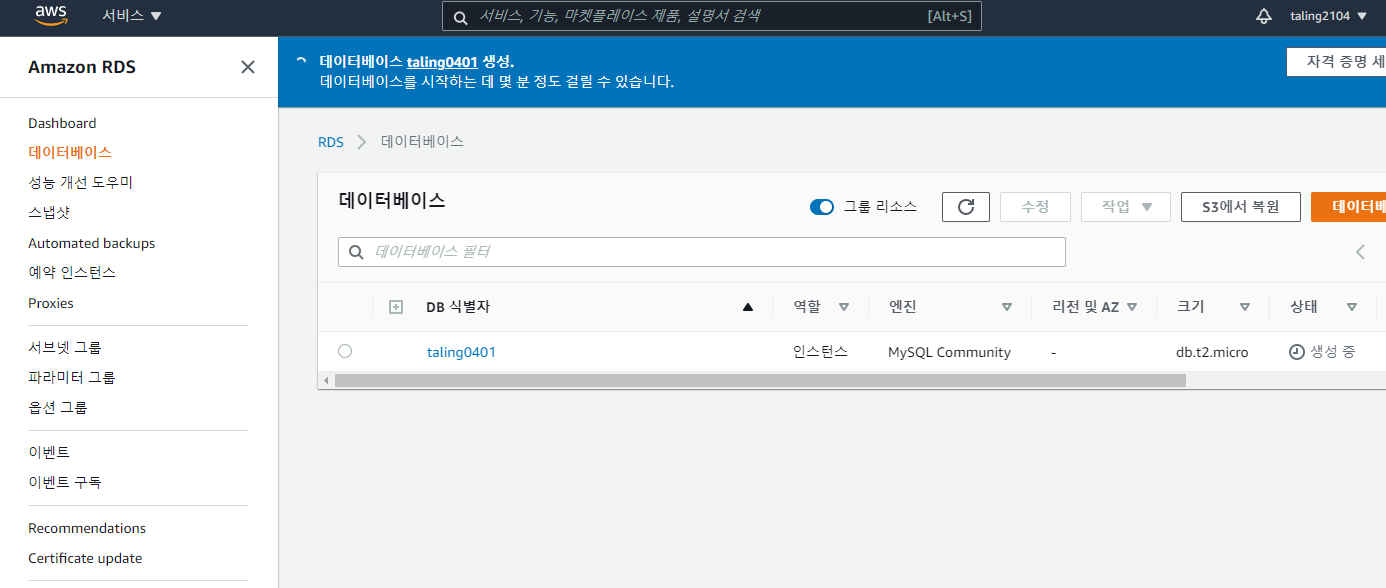Sort by 리전 및 AZ column arrow
1386x588 pixels.
[1132, 307]
